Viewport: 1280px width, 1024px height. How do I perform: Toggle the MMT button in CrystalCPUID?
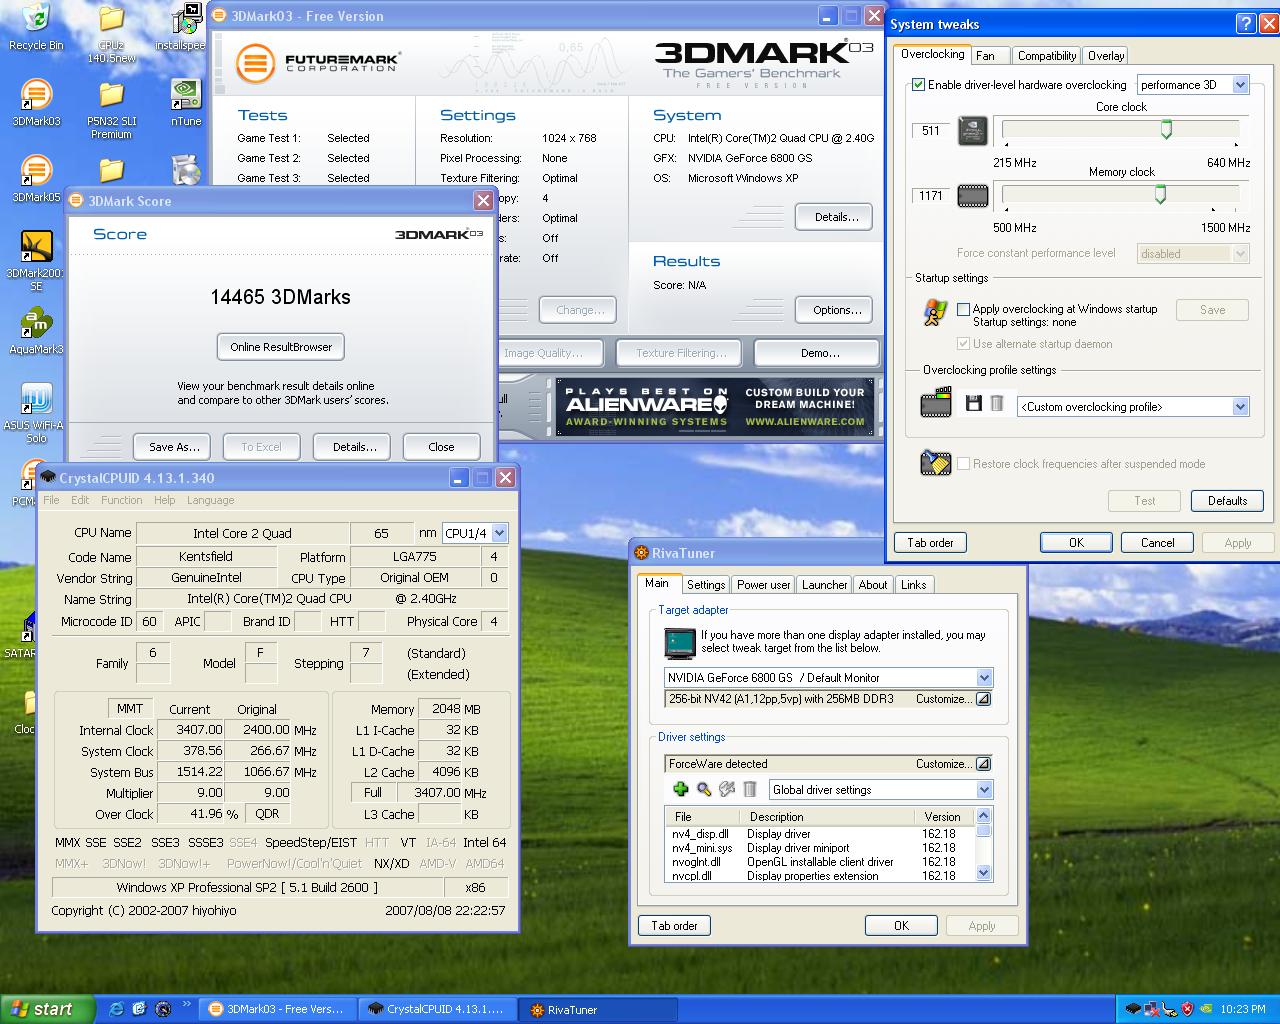[x=130, y=708]
